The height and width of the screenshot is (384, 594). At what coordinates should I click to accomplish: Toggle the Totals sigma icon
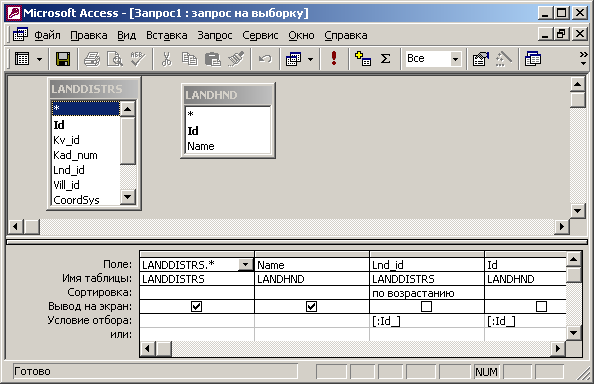pyautogui.click(x=385, y=59)
